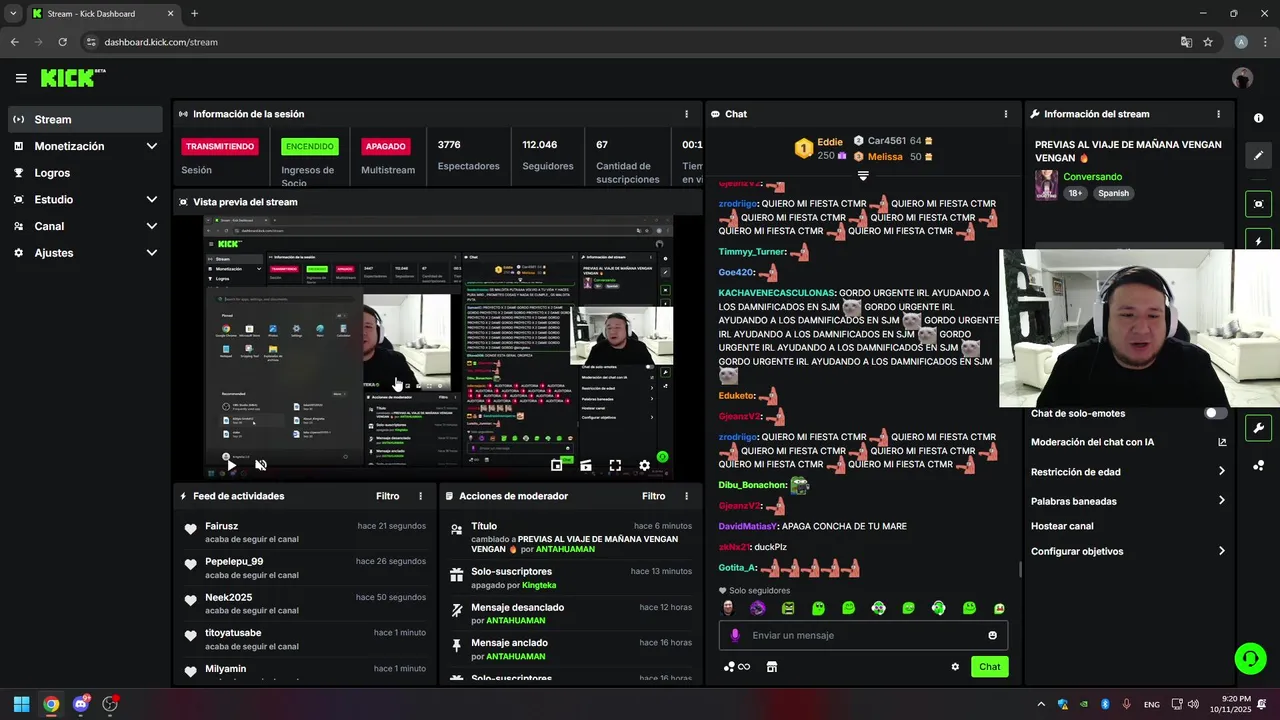This screenshot has height=720, width=1280.
Task: Open the hamburger menu beside the Kick logo
Action: [21, 78]
